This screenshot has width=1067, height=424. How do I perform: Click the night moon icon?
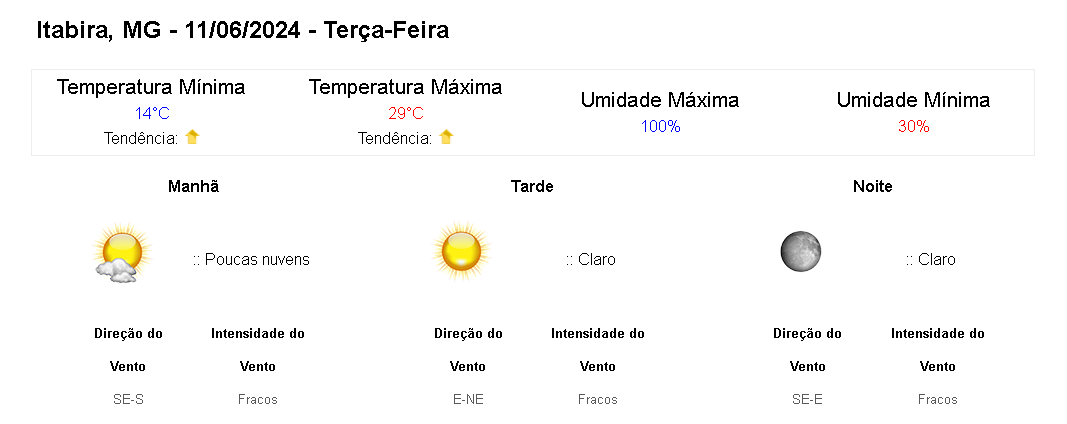click(x=801, y=251)
